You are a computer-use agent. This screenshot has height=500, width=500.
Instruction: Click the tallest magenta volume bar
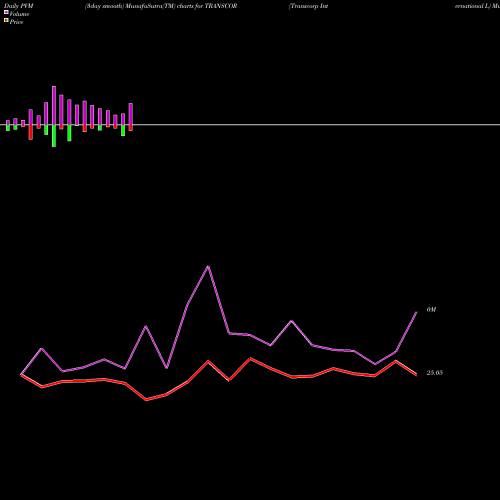tap(54, 105)
